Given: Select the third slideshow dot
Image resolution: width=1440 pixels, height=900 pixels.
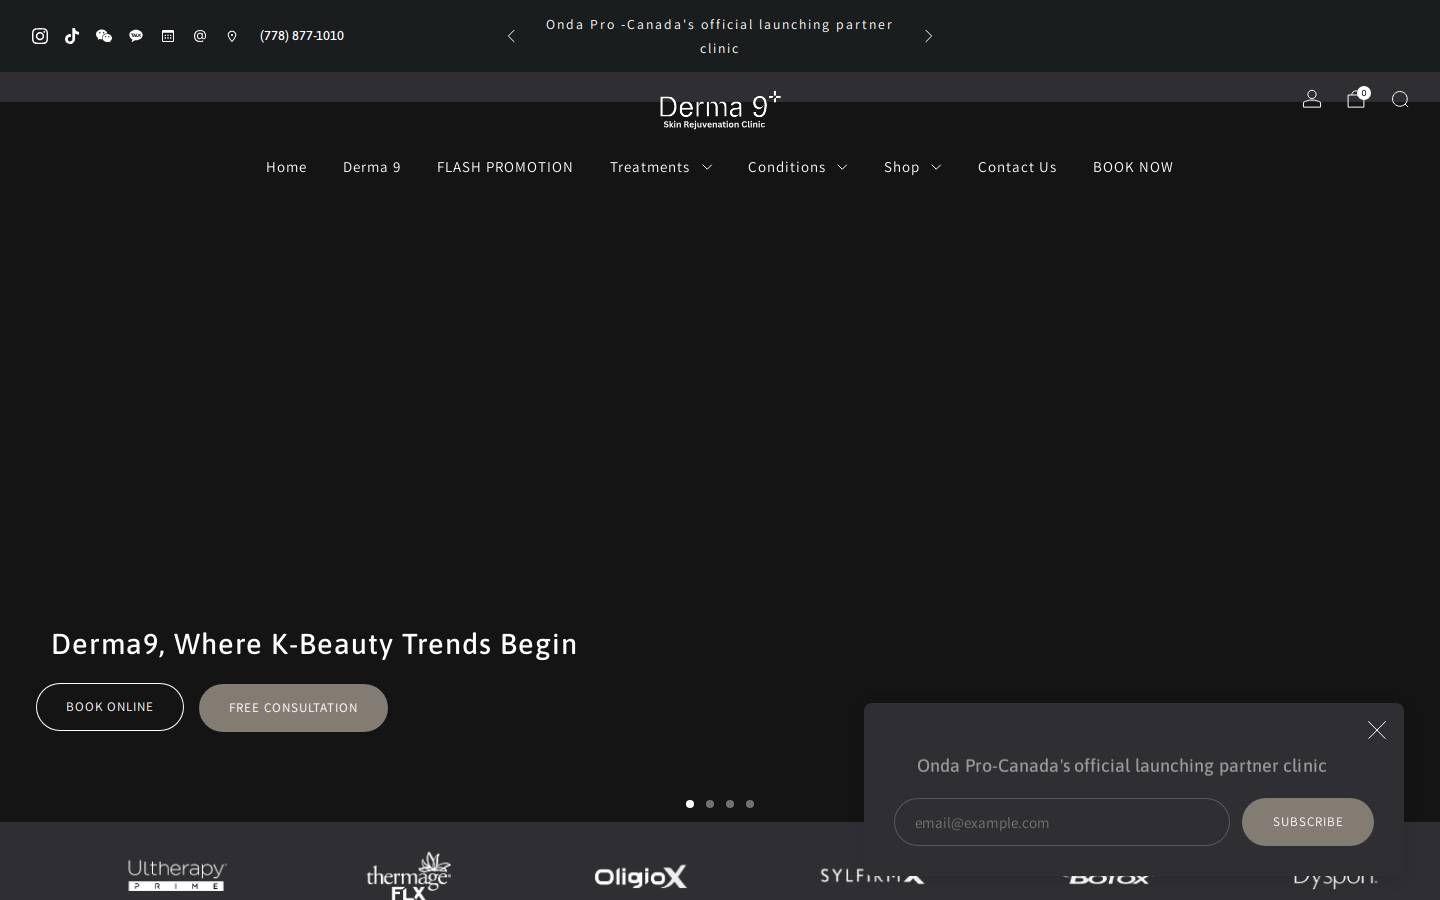Looking at the screenshot, I should coord(730,804).
